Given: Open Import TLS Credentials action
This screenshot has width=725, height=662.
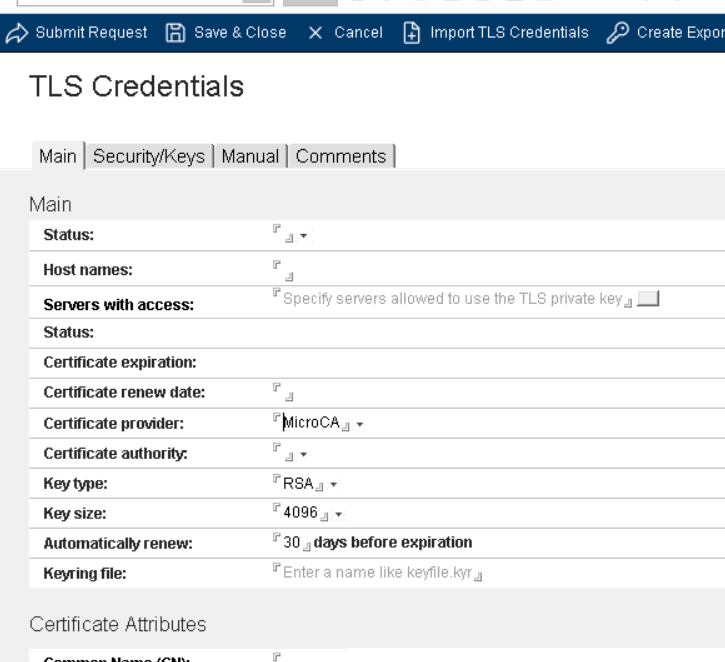Looking at the screenshot, I should (509, 33).
